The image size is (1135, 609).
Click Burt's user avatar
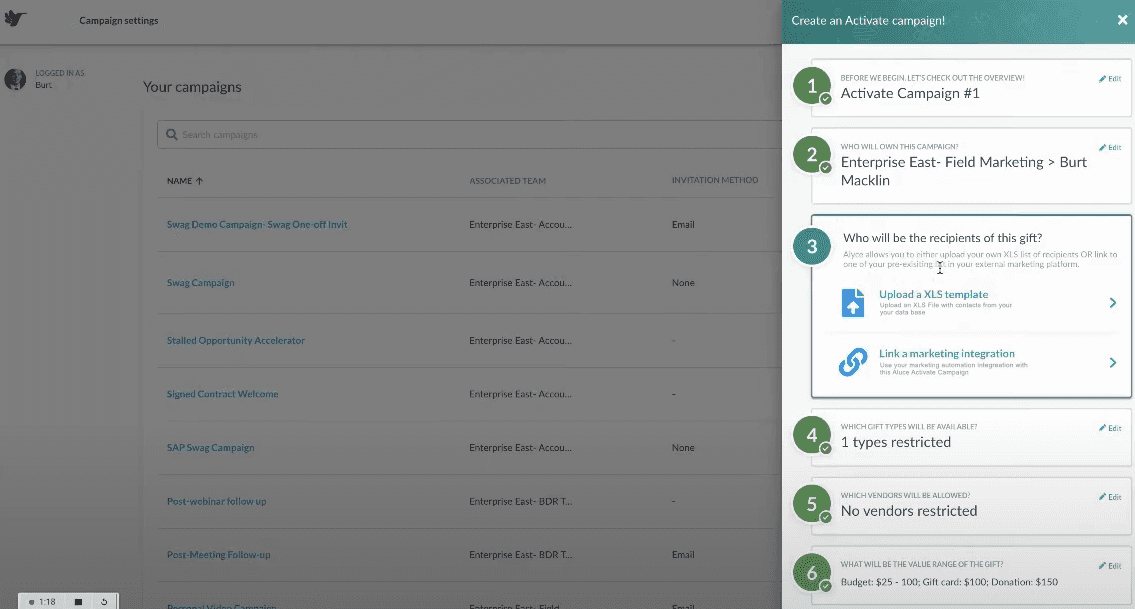[x=15, y=78]
